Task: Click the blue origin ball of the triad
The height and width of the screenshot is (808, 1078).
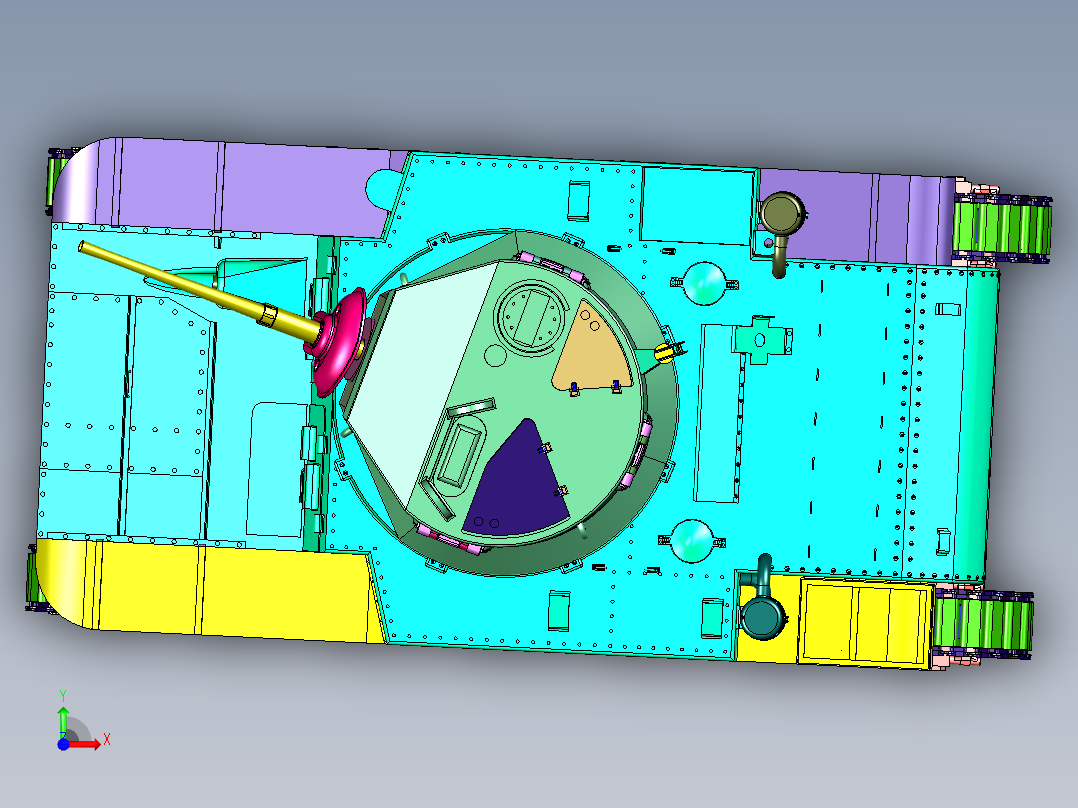Action: [x=63, y=744]
